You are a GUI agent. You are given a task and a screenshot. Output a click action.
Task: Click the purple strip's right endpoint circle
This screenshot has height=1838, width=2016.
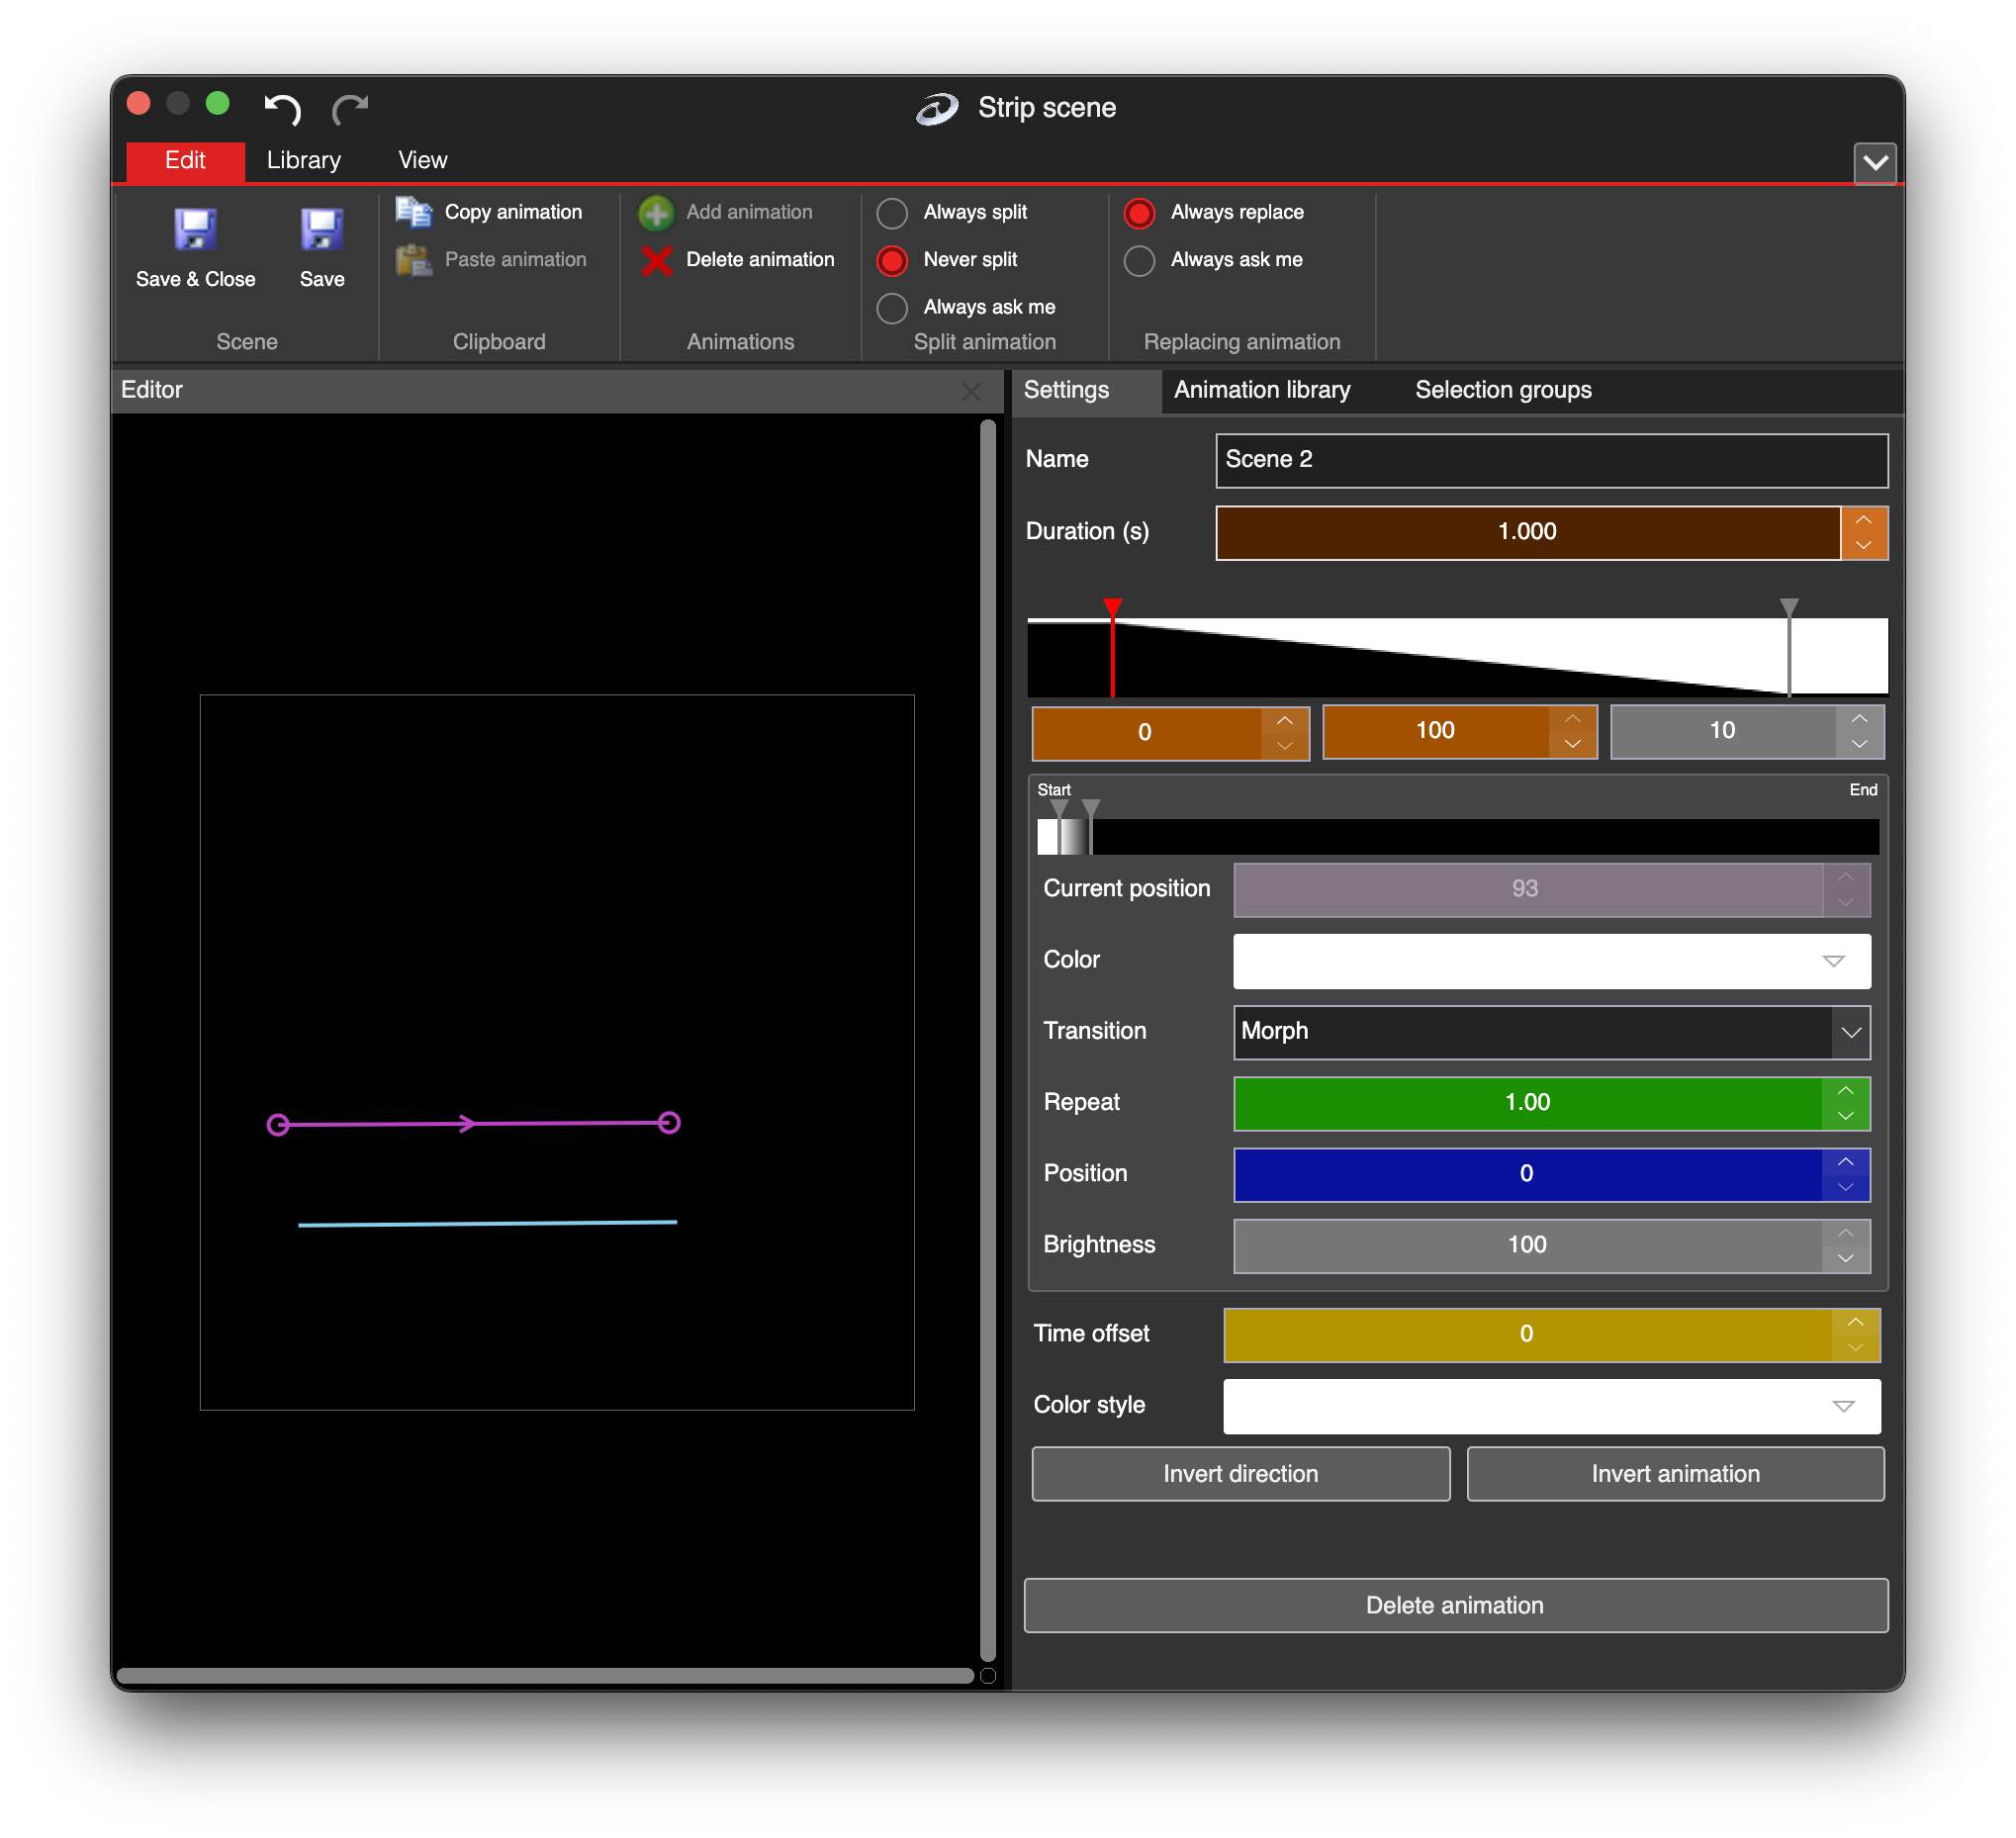coord(669,1123)
